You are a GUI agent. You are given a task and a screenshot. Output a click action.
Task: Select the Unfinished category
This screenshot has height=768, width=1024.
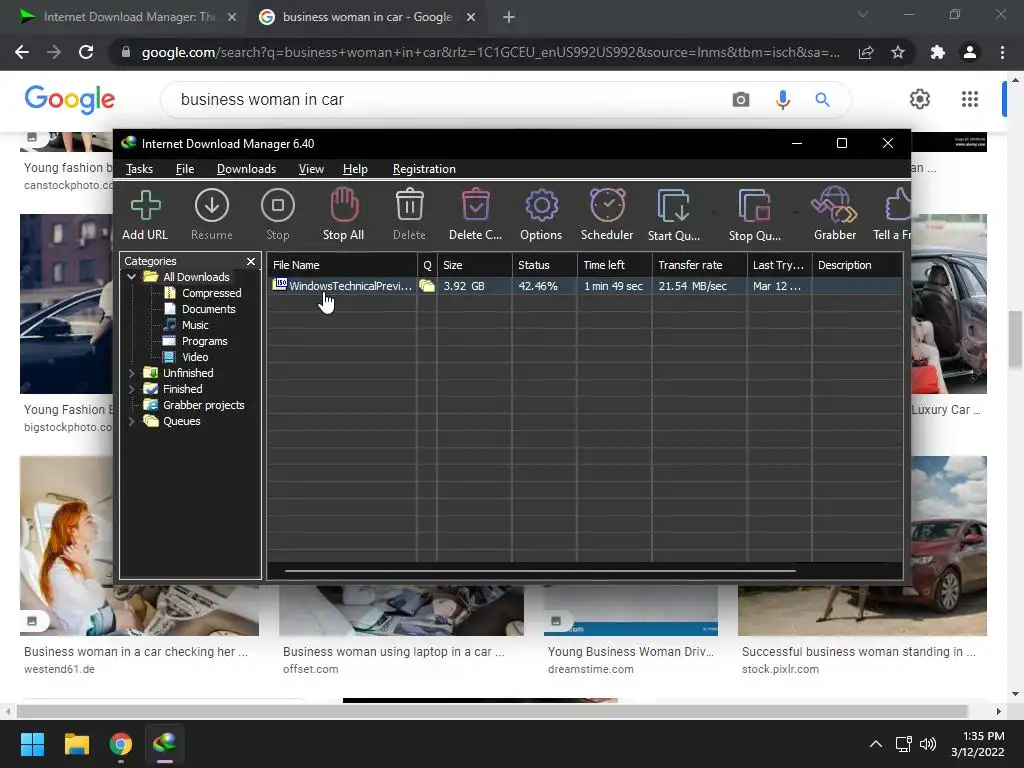[x=188, y=373]
